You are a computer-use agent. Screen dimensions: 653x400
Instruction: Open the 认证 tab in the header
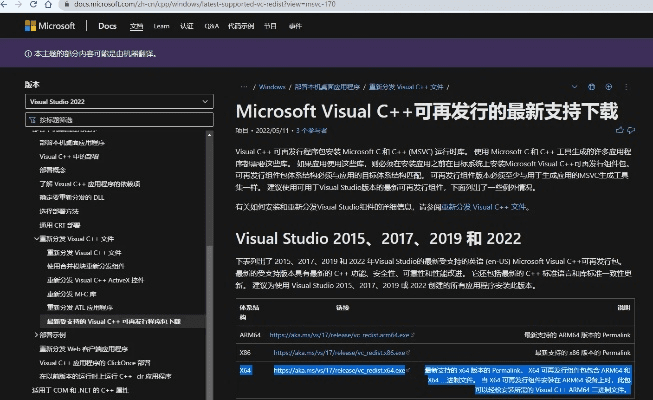(187, 26)
